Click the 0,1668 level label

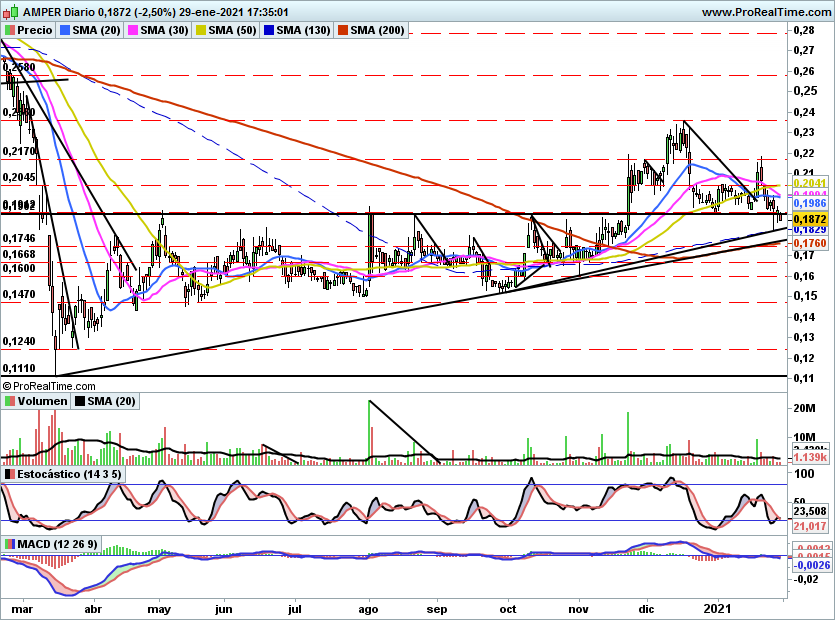click(x=19, y=254)
